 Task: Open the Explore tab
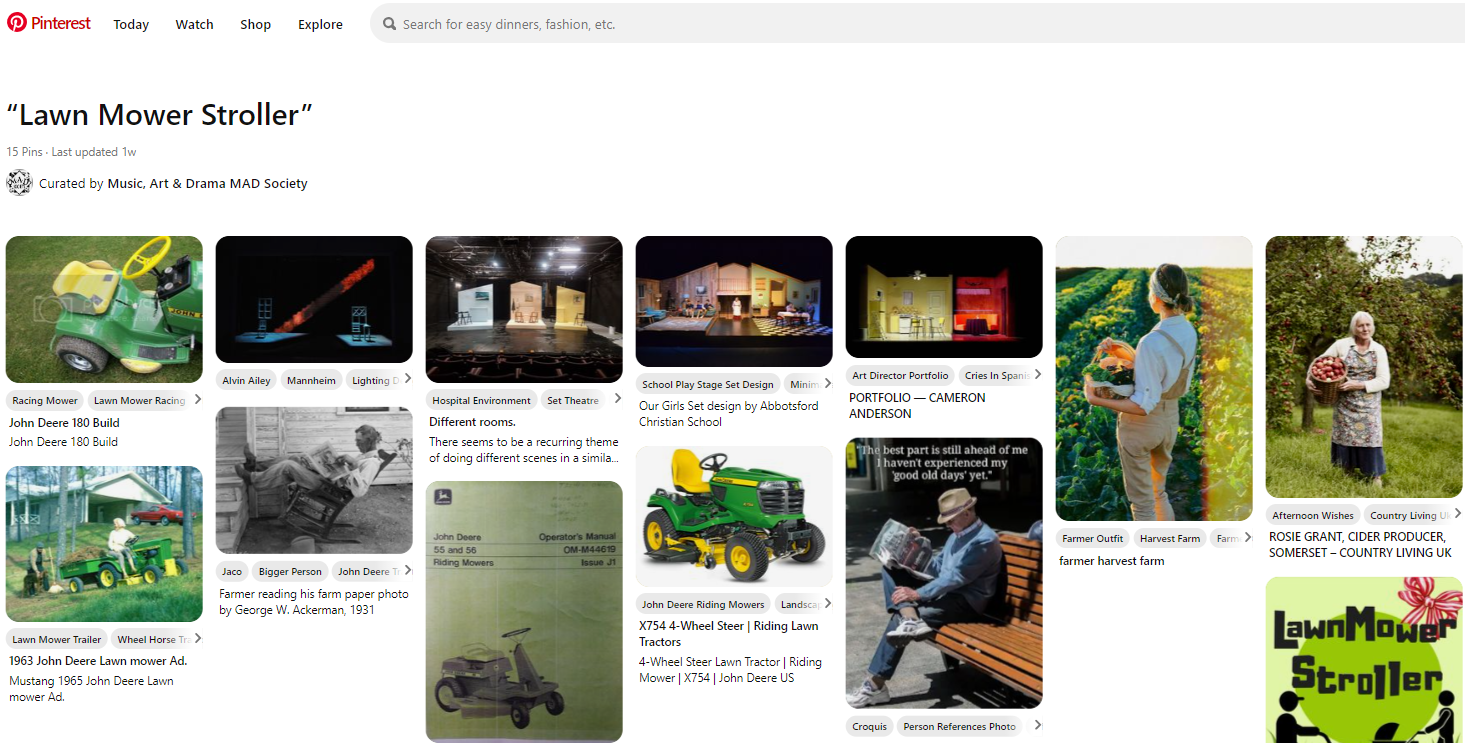(x=320, y=24)
